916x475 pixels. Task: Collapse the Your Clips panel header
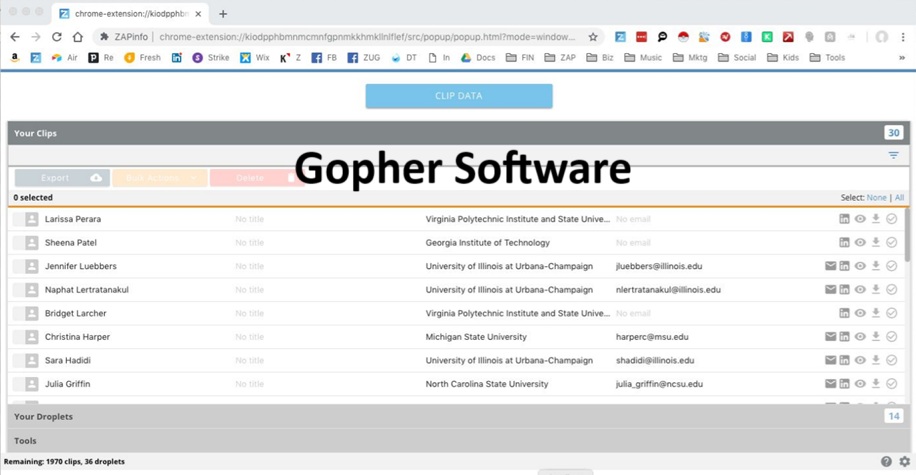[36, 133]
